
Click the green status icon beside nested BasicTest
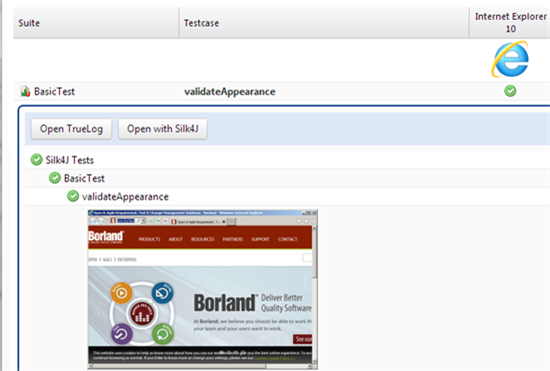pyautogui.click(x=55, y=178)
